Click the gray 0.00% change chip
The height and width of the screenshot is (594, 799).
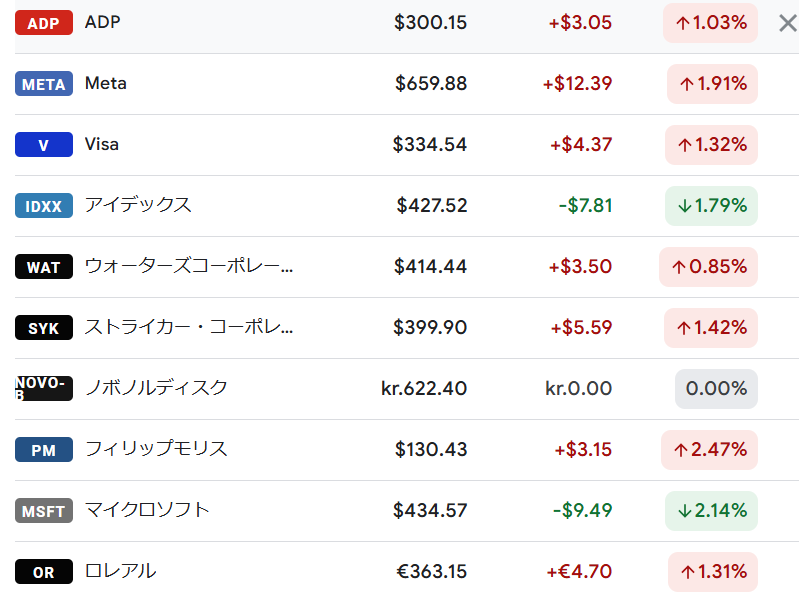point(716,389)
